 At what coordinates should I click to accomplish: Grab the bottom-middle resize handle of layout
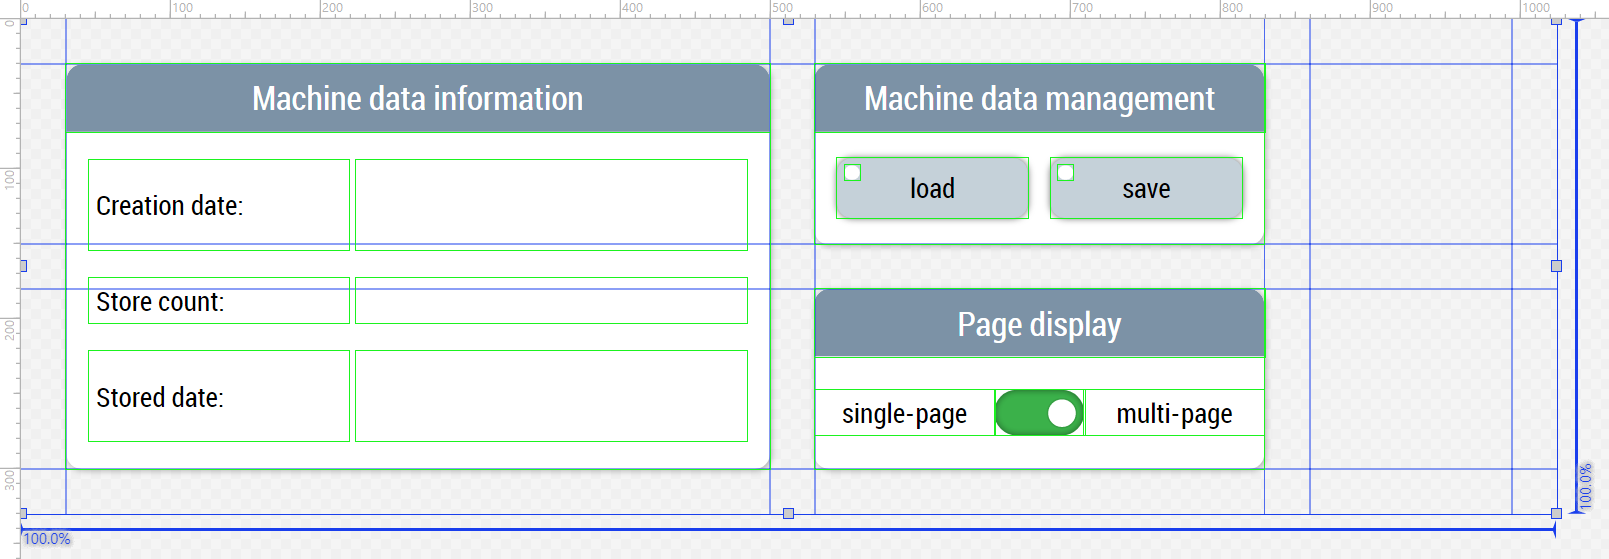(x=788, y=513)
